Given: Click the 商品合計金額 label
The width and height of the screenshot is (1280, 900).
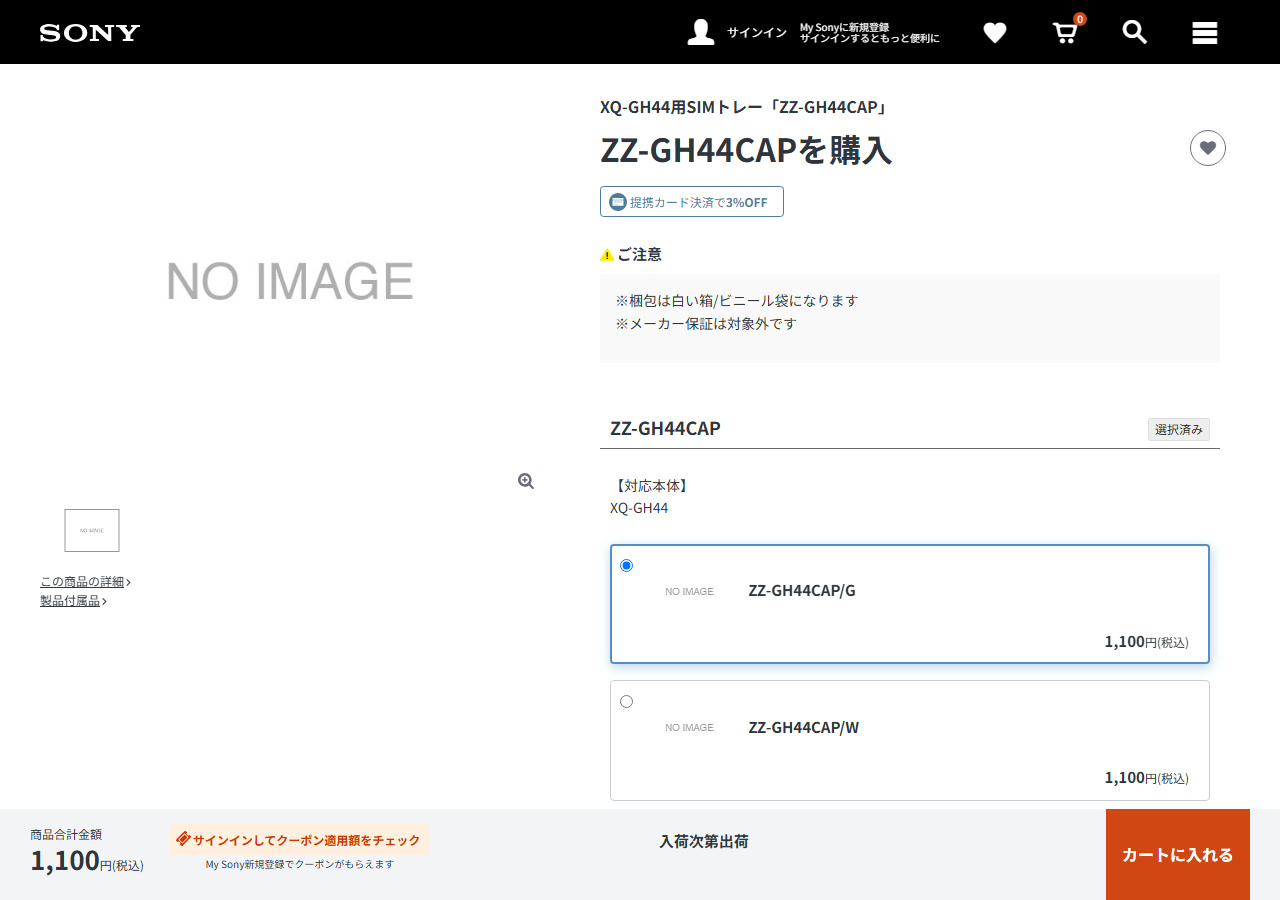Looking at the screenshot, I should pyautogui.click(x=66, y=834).
